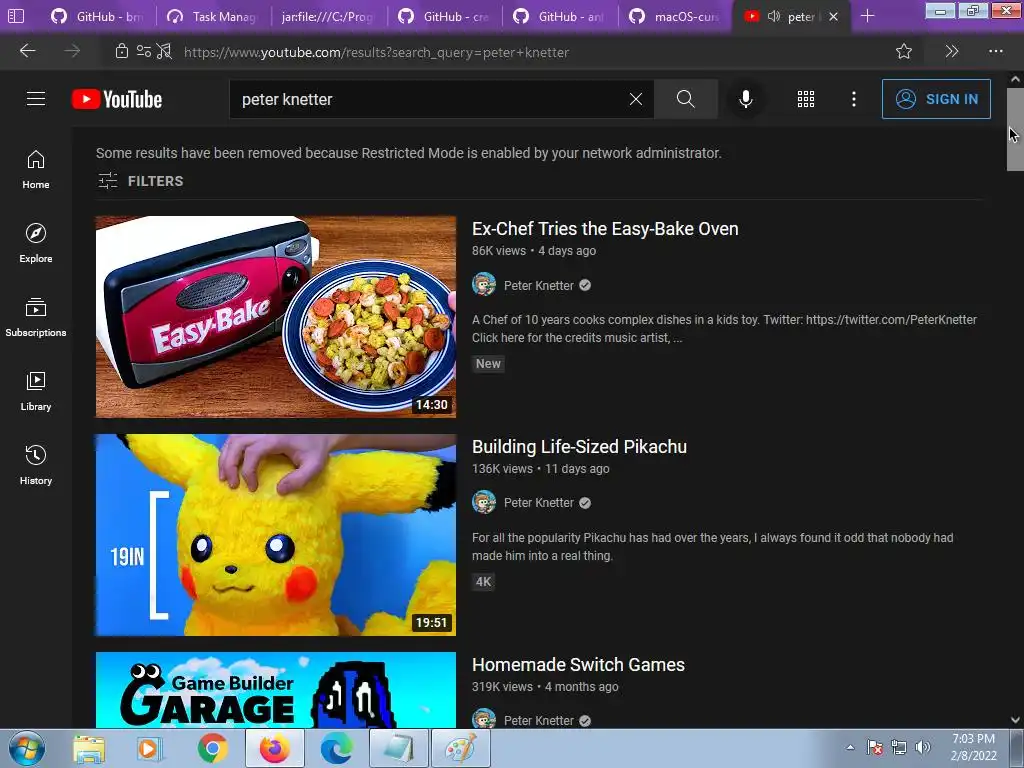Open the FILTERS options
Image resolution: width=1024 pixels, height=768 pixels.
point(140,181)
